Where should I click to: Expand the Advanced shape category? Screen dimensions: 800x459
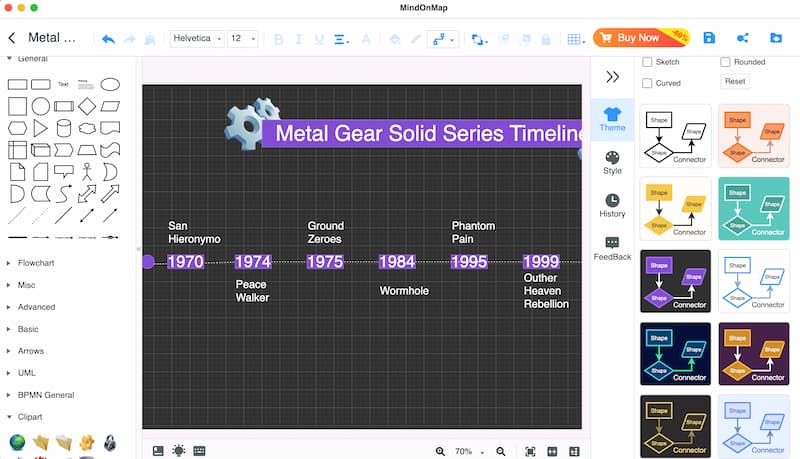coord(36,307)
